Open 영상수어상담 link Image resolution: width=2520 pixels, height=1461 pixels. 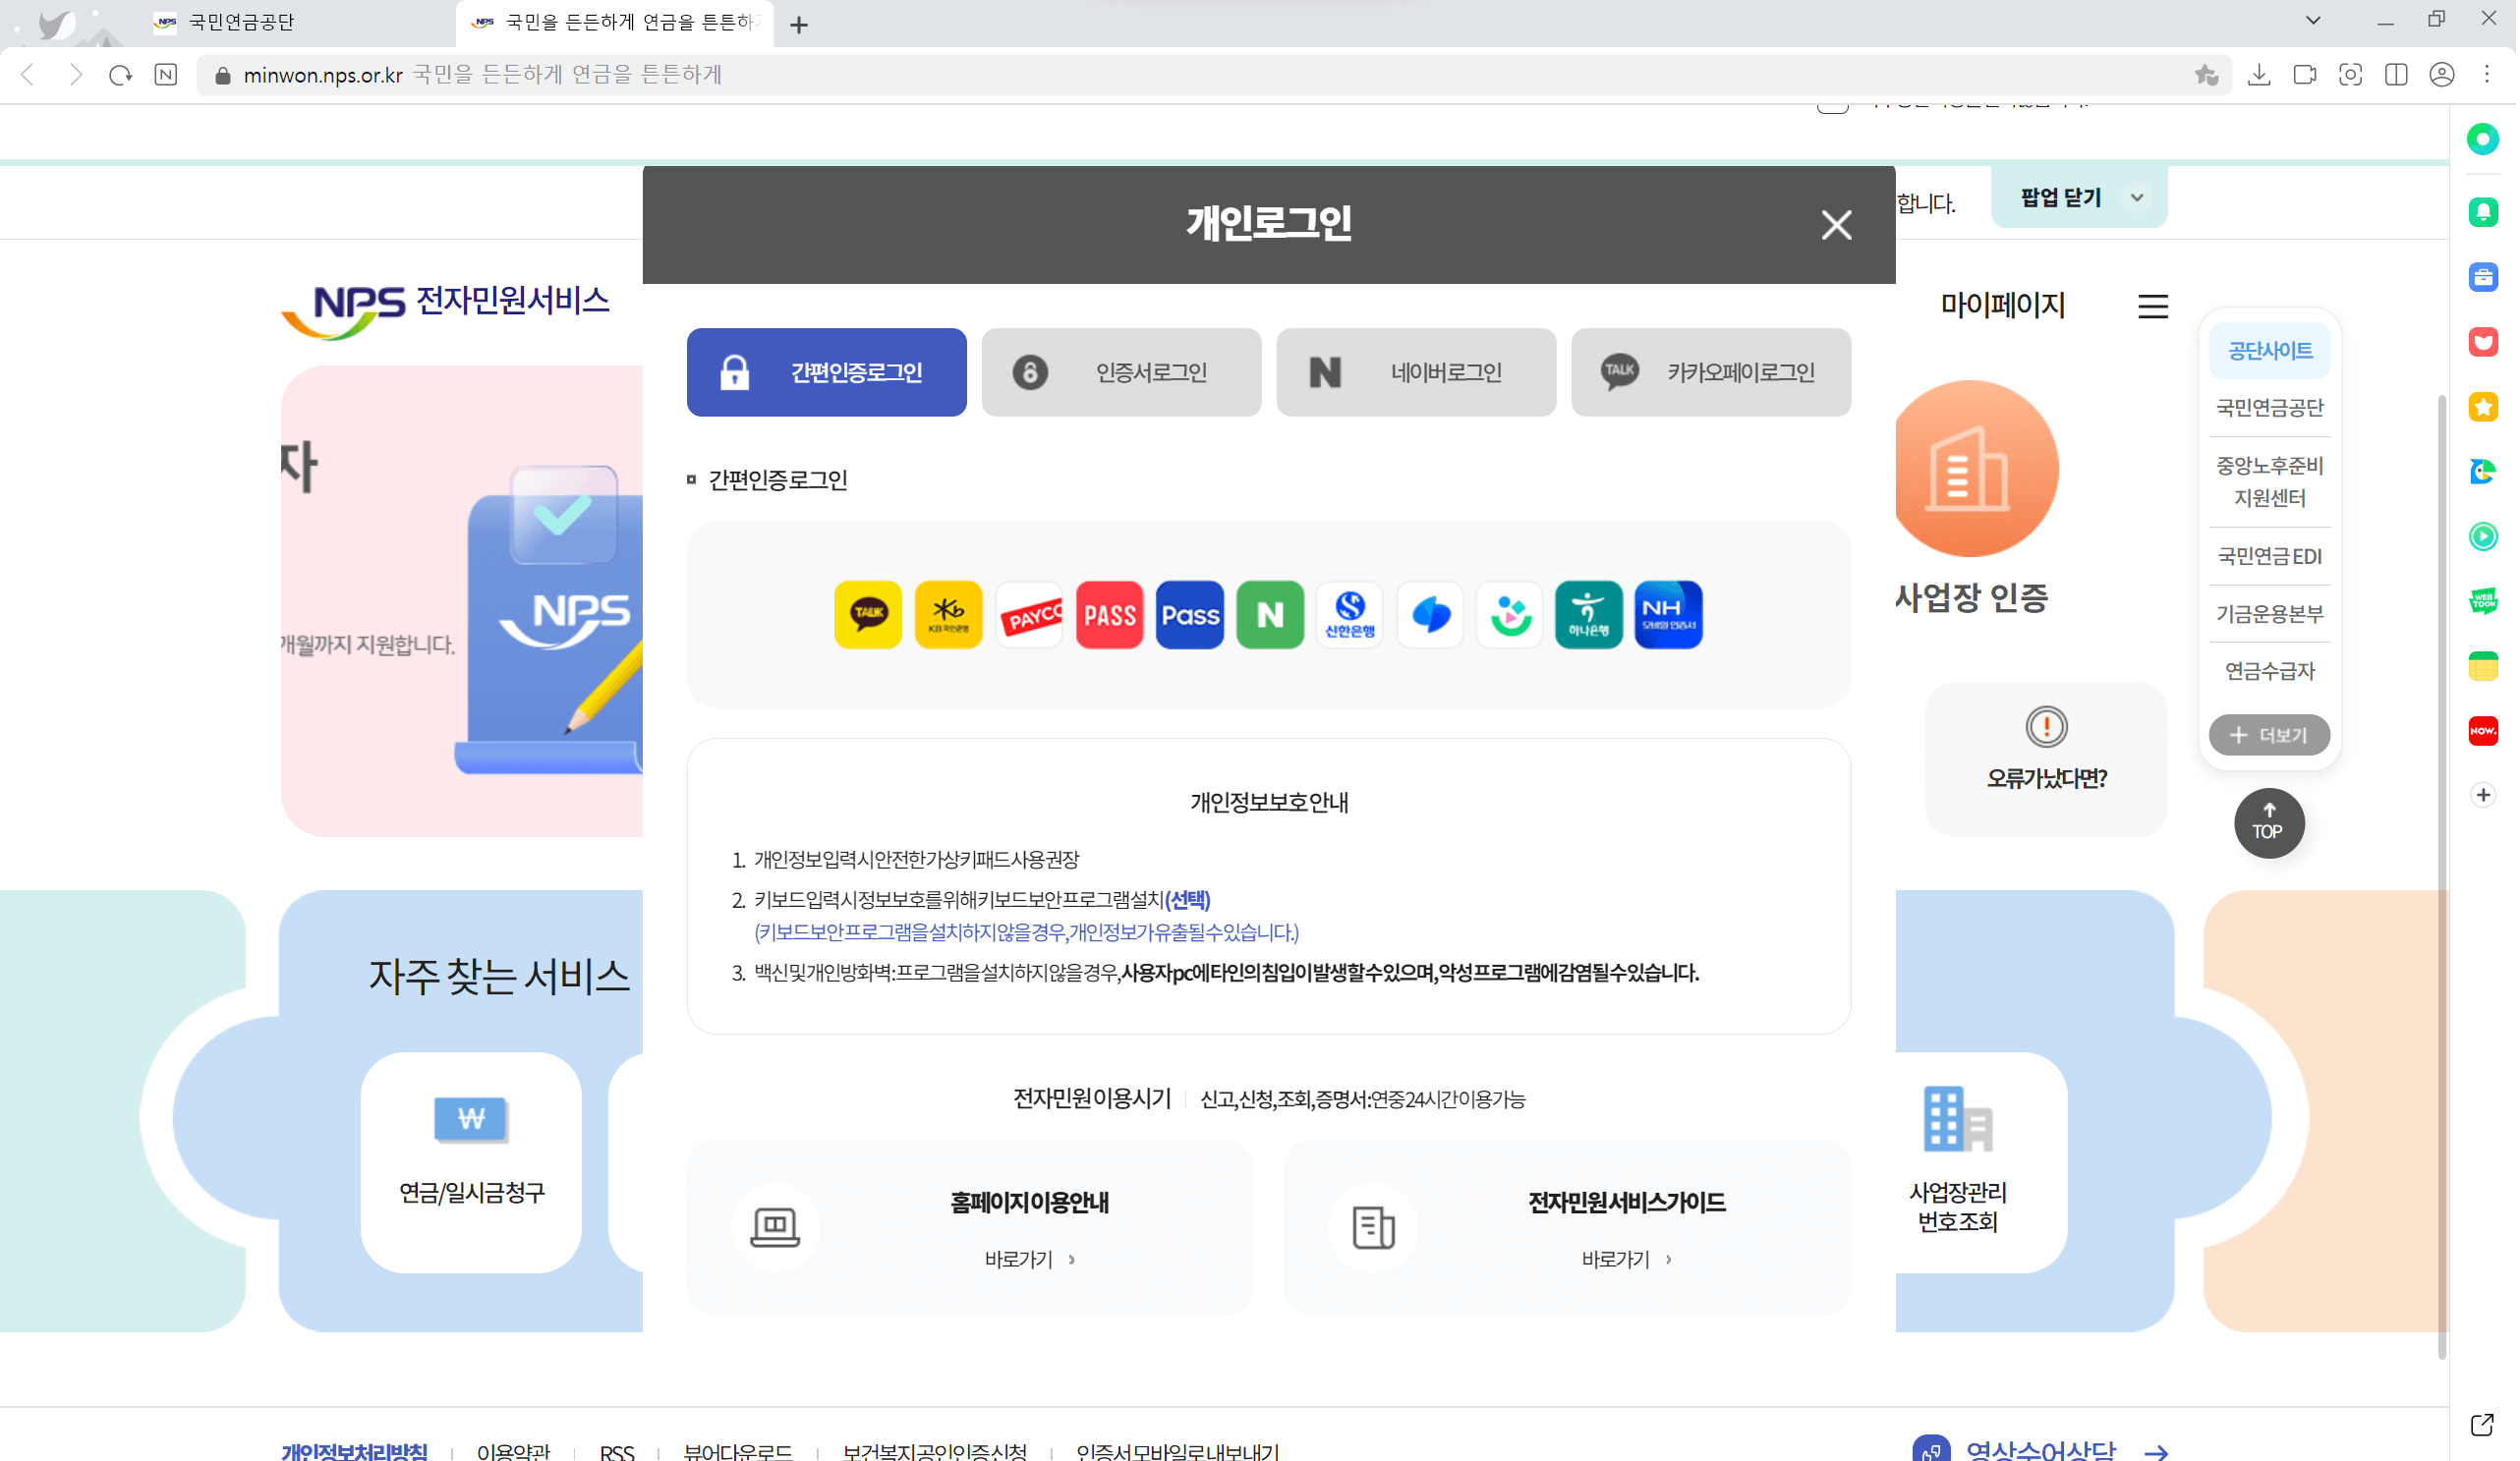[2040, 1450]
